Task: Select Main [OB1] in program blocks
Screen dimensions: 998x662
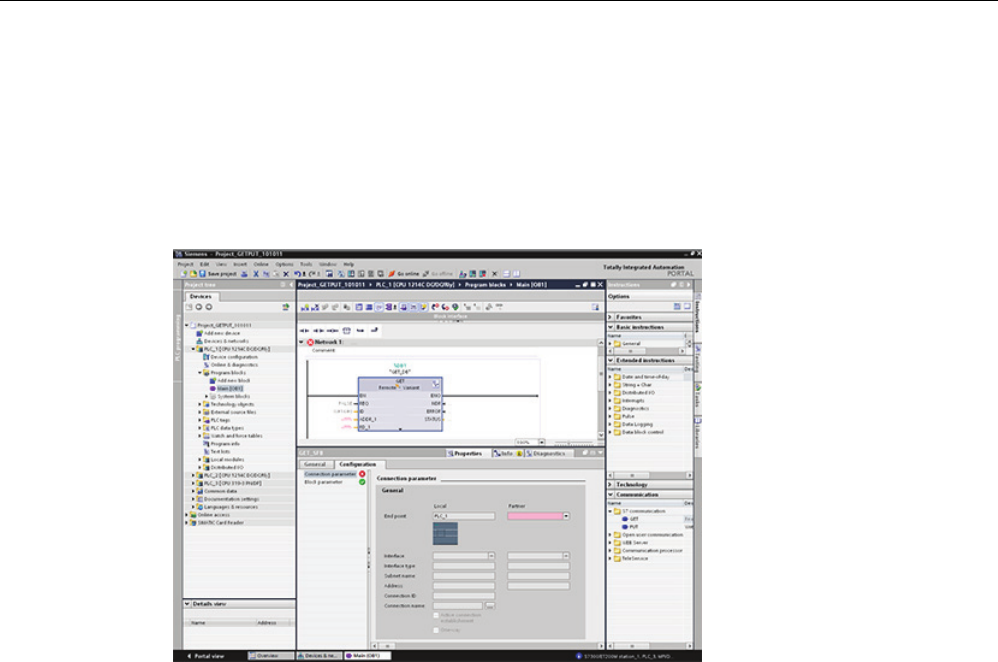Action: pyautogui.click(x=227, y=388)
